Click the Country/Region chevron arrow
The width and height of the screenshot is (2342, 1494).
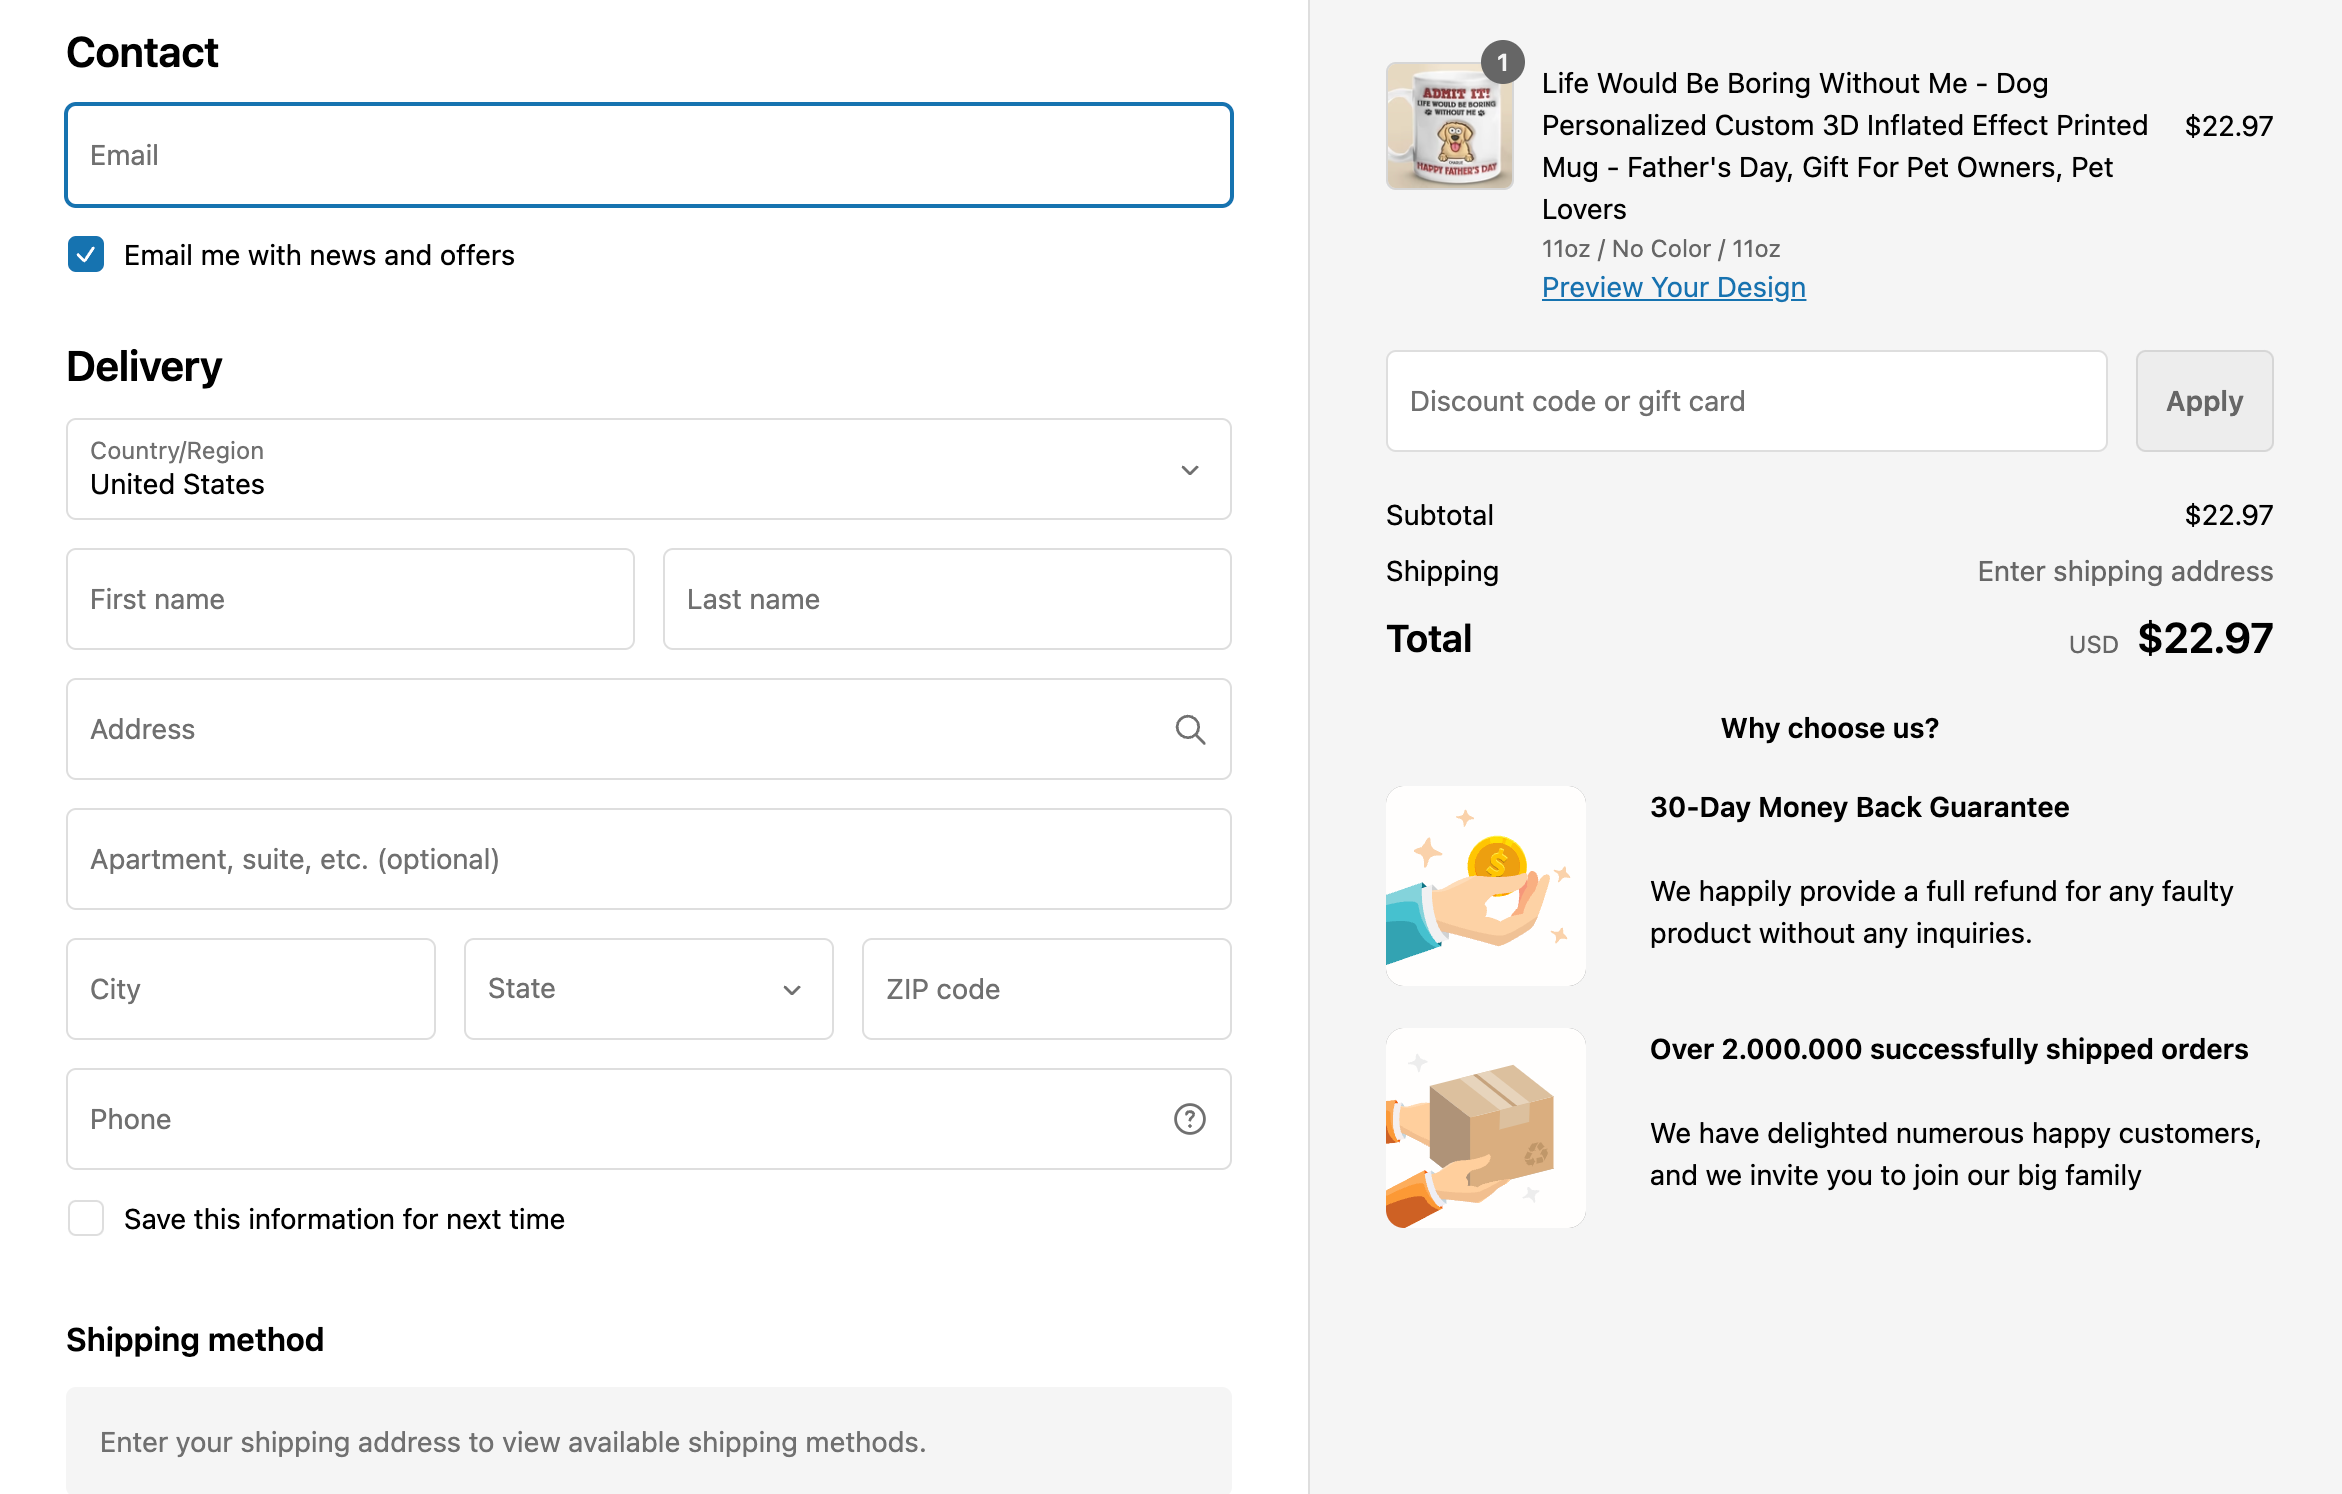click(x=1189, y=470)
